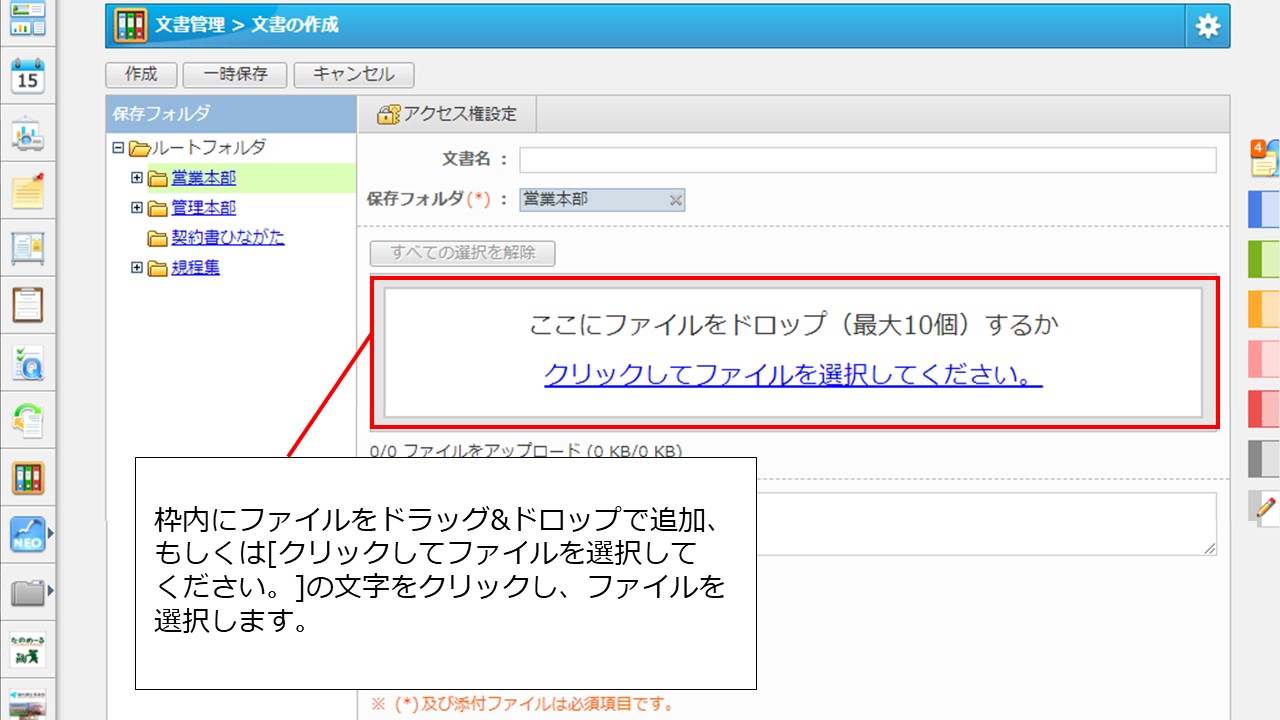Image resolution: width=1280 pixels, height=720 pixels.
Task: Open the document search icon with checkmarks
Action: tap(28, 364)
